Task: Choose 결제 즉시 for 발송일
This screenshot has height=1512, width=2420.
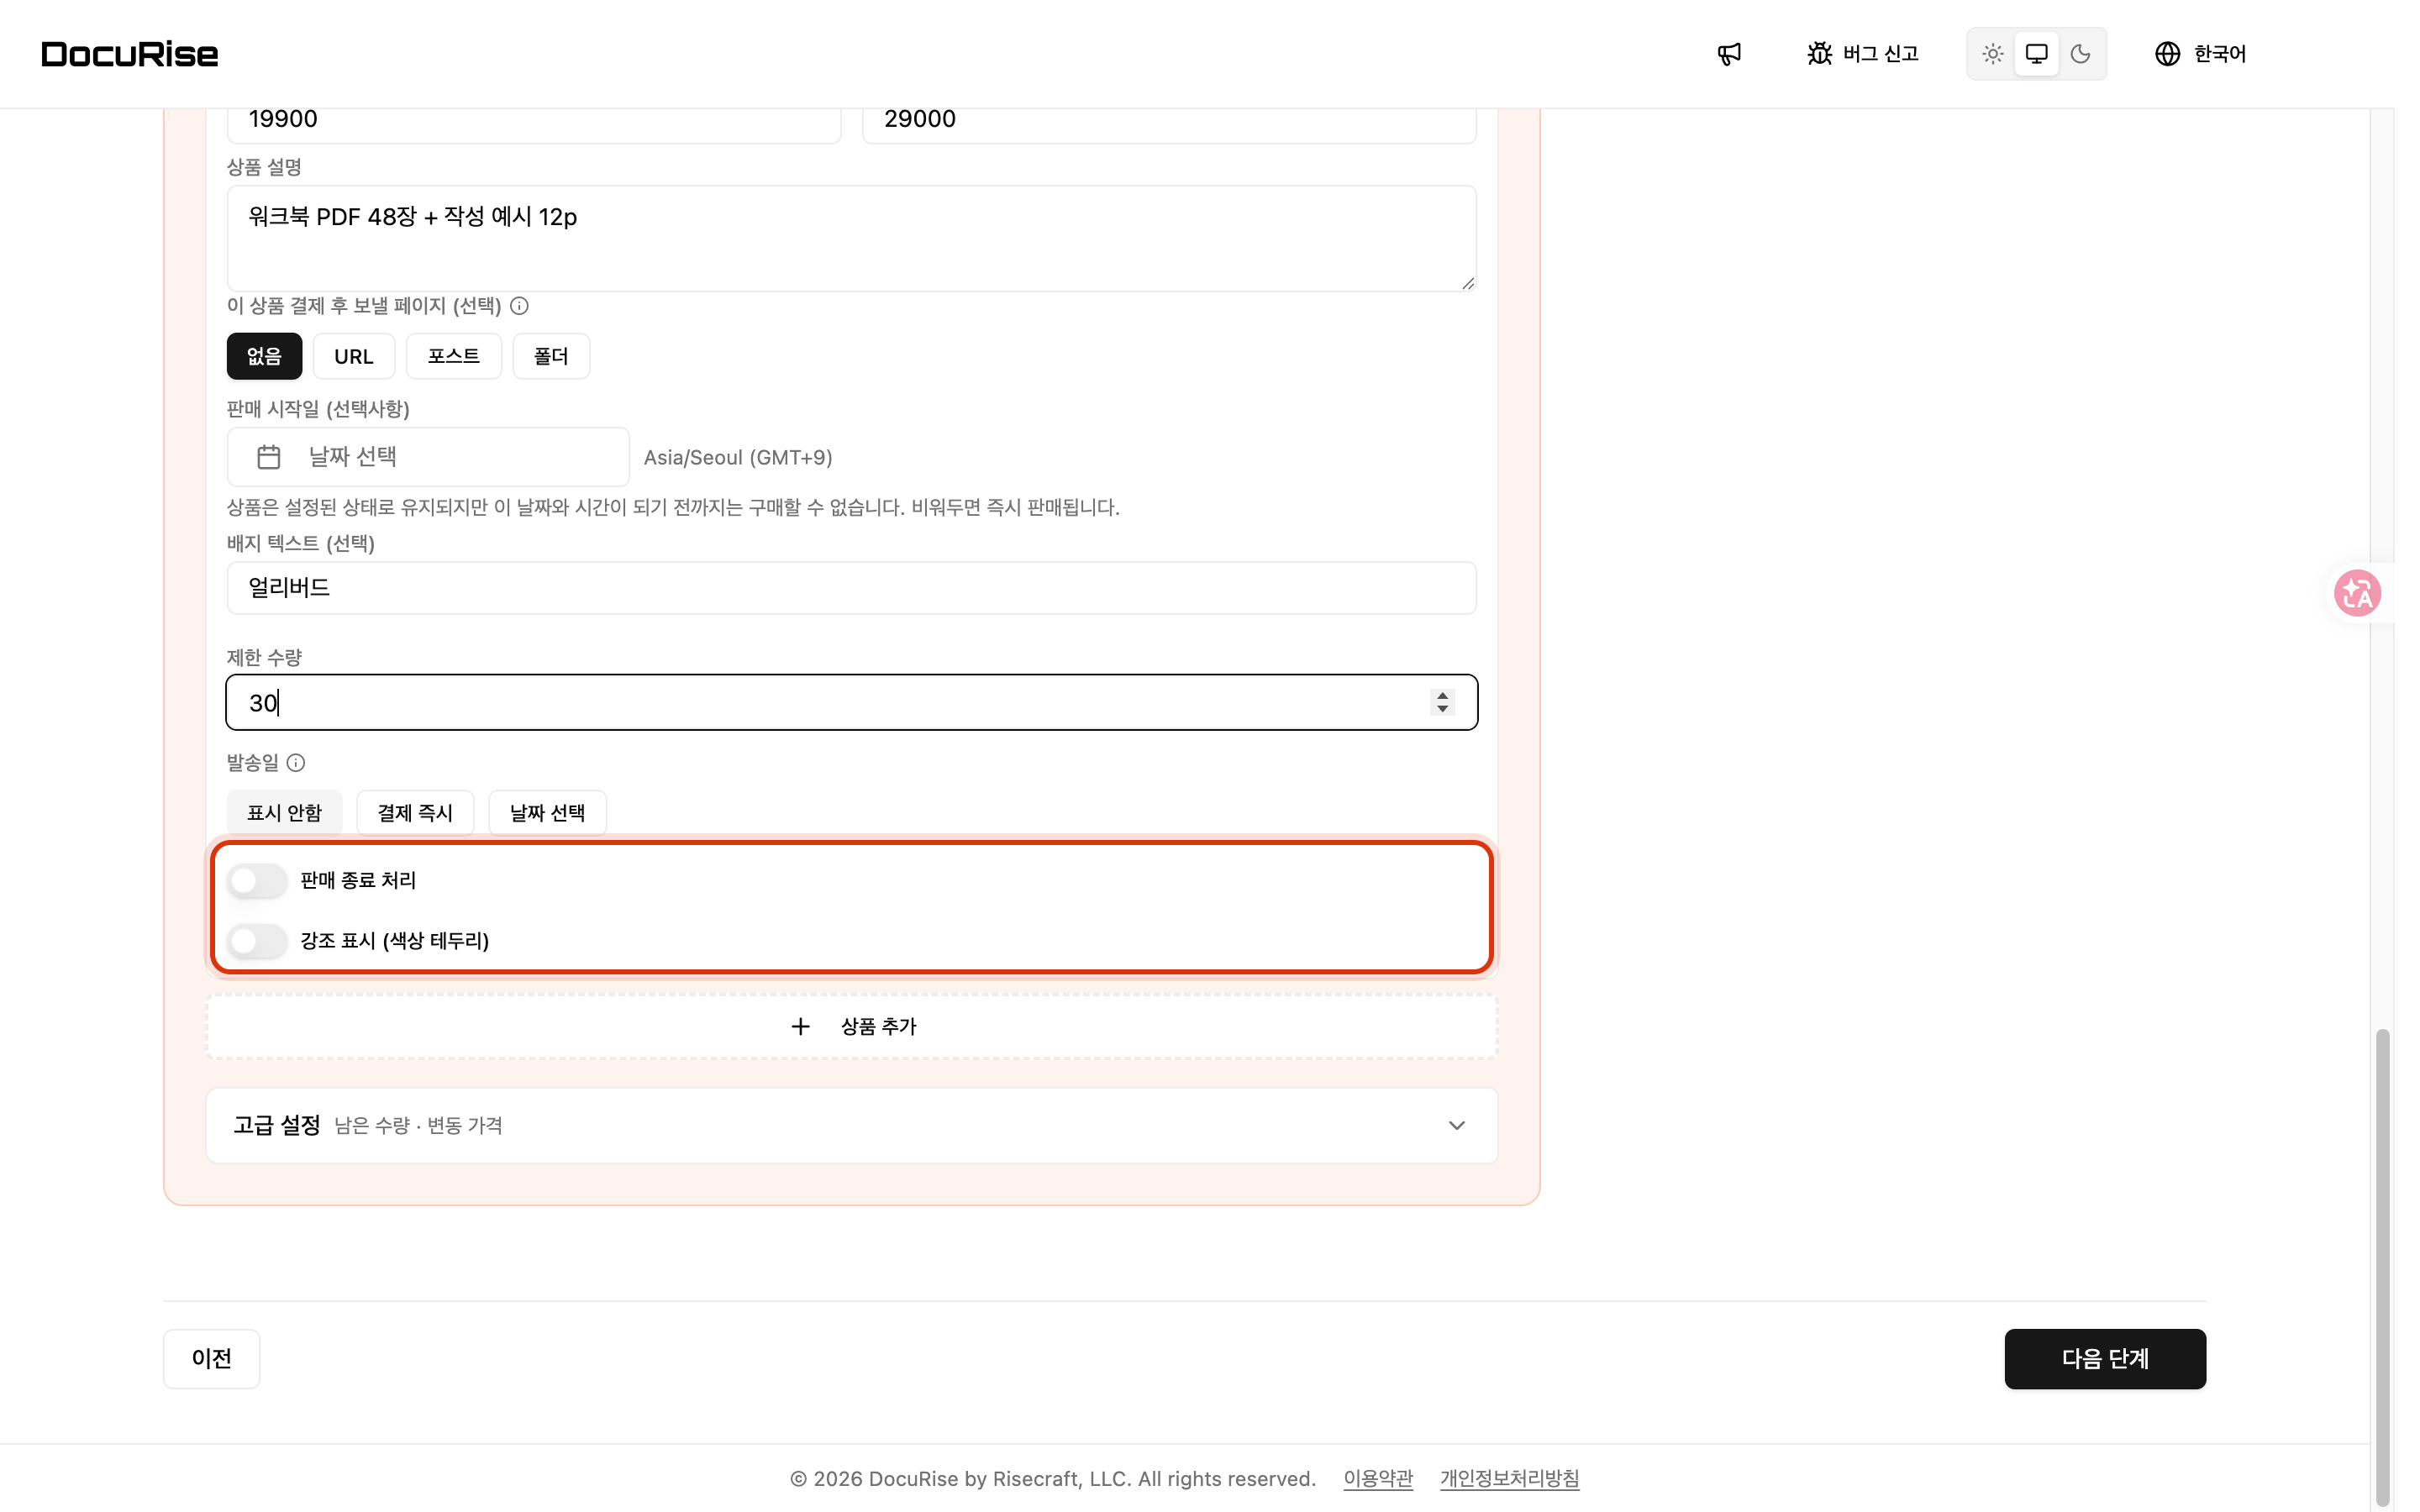Action: (x=415, y=813)
